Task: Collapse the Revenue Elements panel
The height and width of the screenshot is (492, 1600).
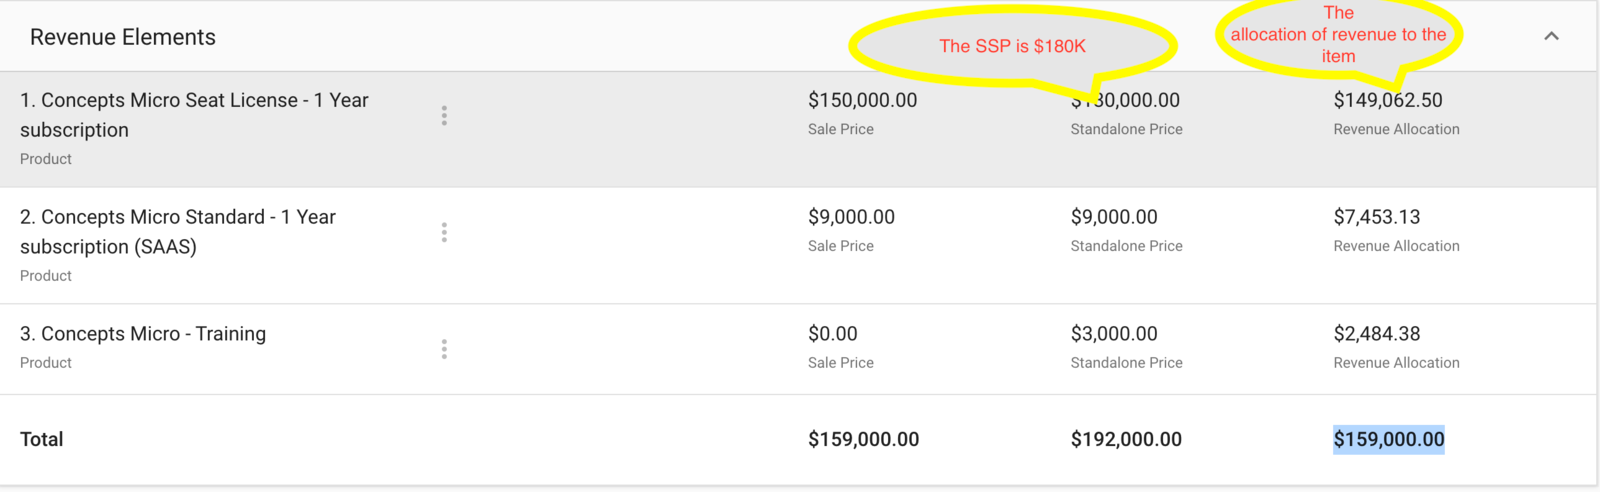Action: [x=1551, y=36]
